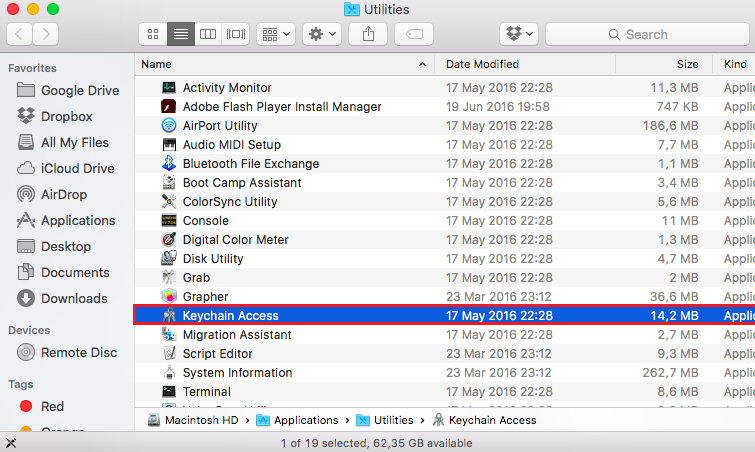Select the Red tag in sidebar
Screen dimensions: 755x452
(x=41, y=406)
